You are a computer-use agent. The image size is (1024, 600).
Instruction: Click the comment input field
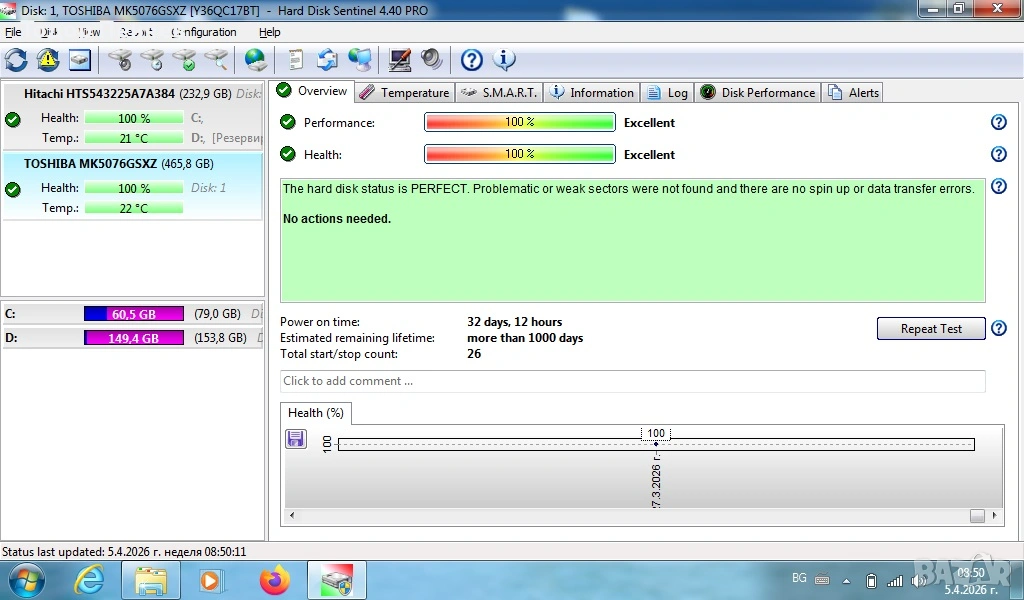pos(632,381)
